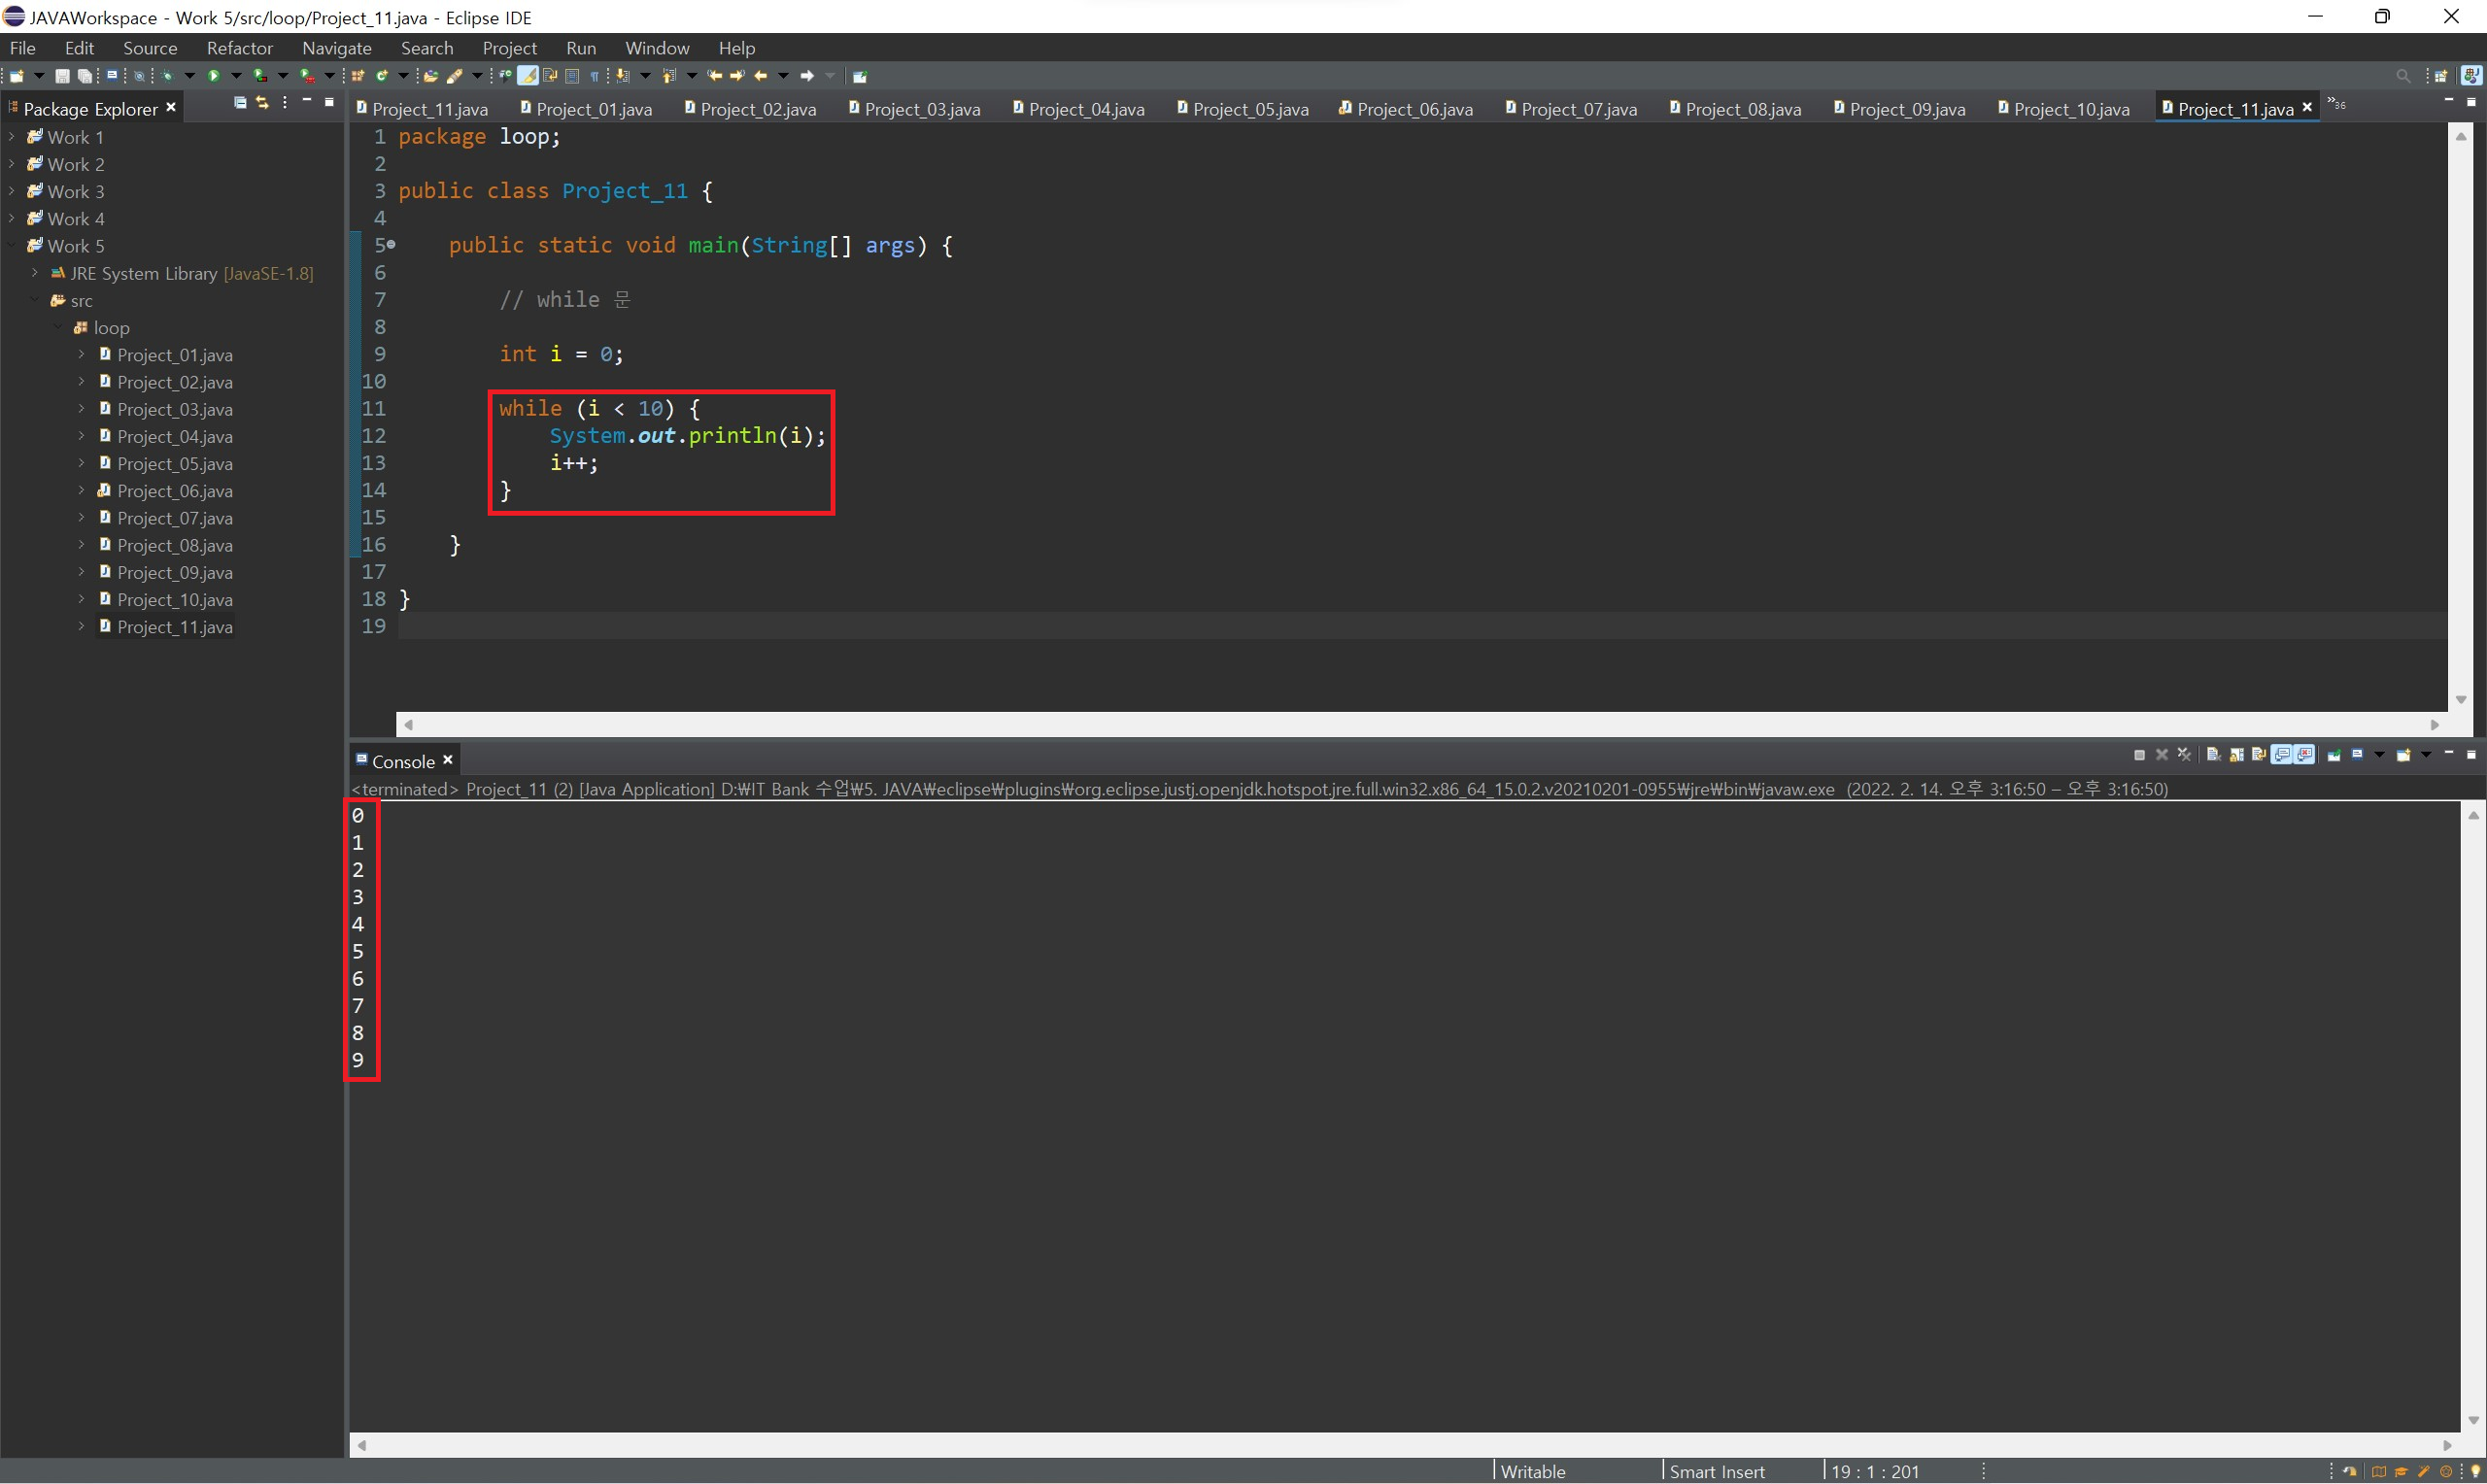2487x1484 pixels.
Task: Open the Run button dropdown arrow
Action: [236, 76]
